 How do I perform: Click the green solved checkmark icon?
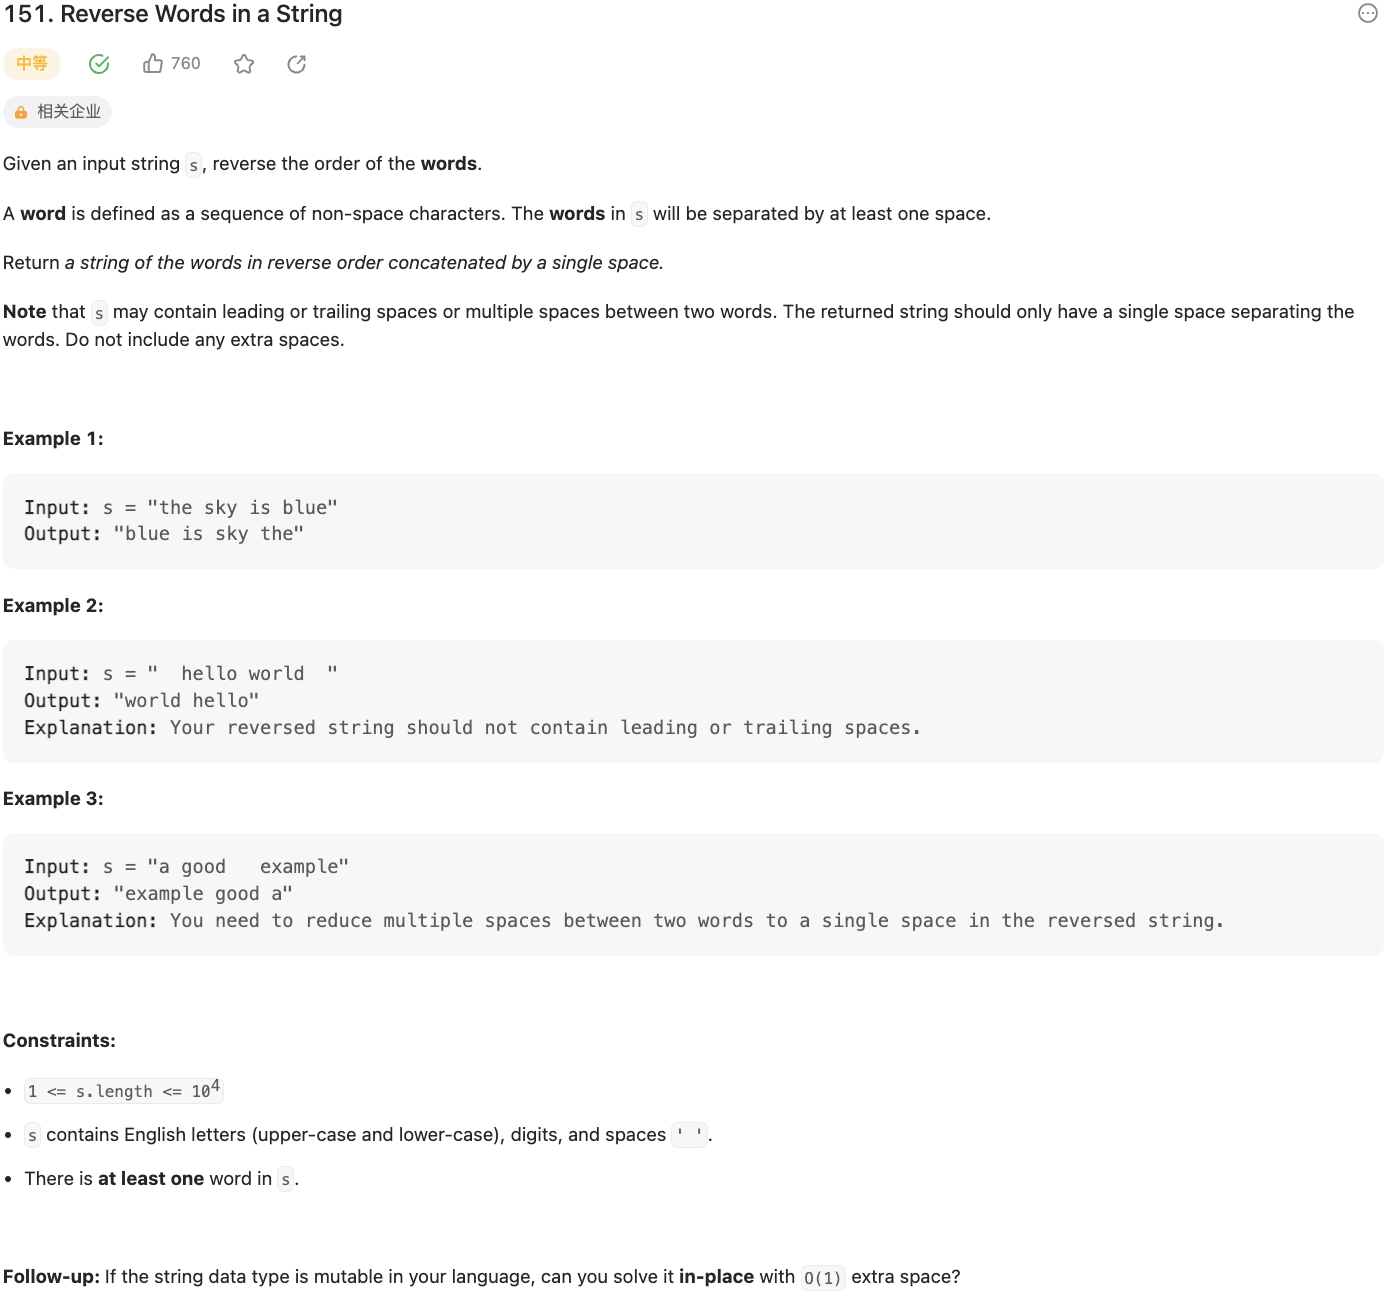tap(99, 64)
